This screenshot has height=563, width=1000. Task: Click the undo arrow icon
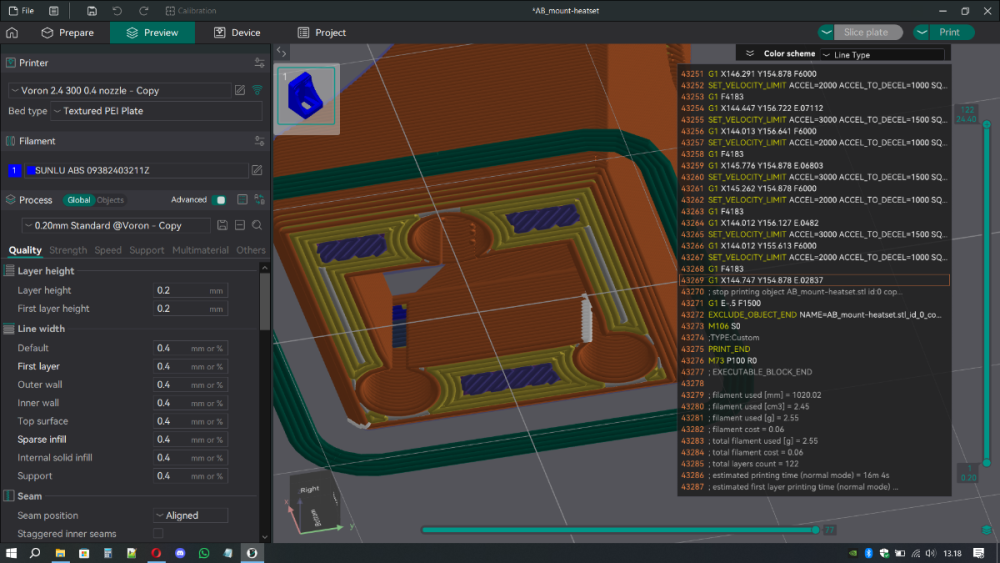click(x=117, y=11)
